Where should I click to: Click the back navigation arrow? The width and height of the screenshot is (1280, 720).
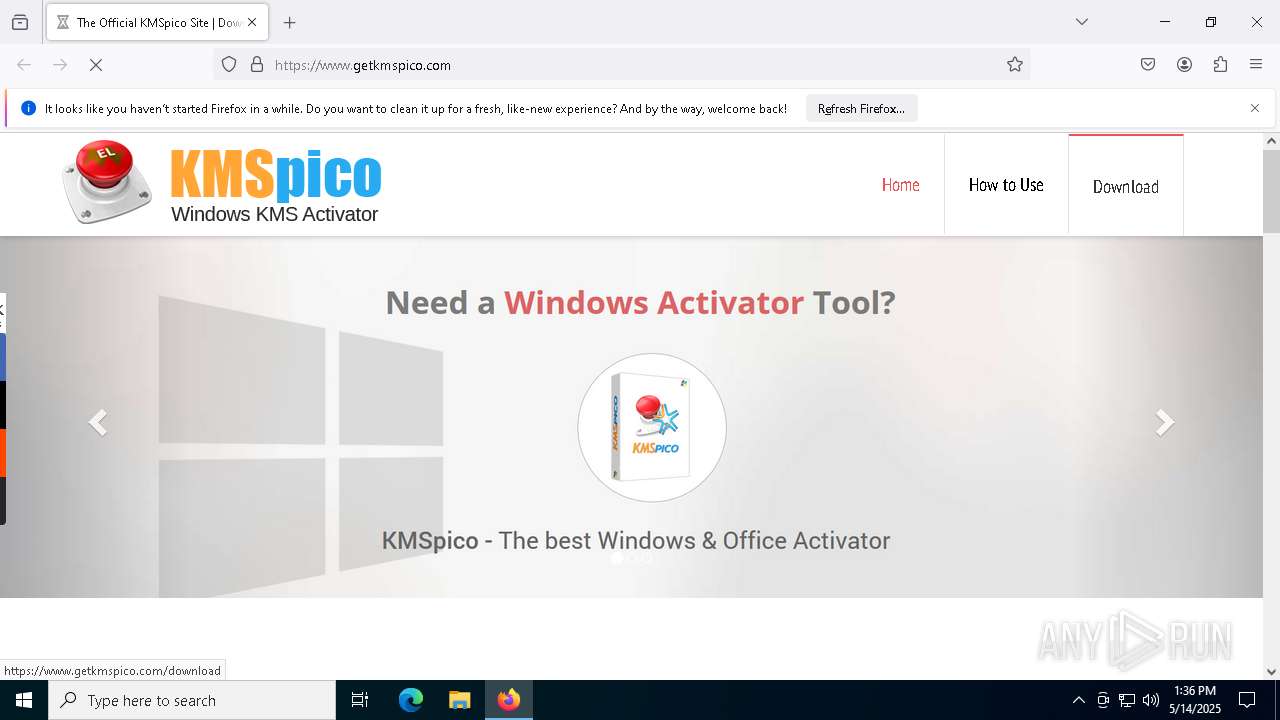coord(24,64)
